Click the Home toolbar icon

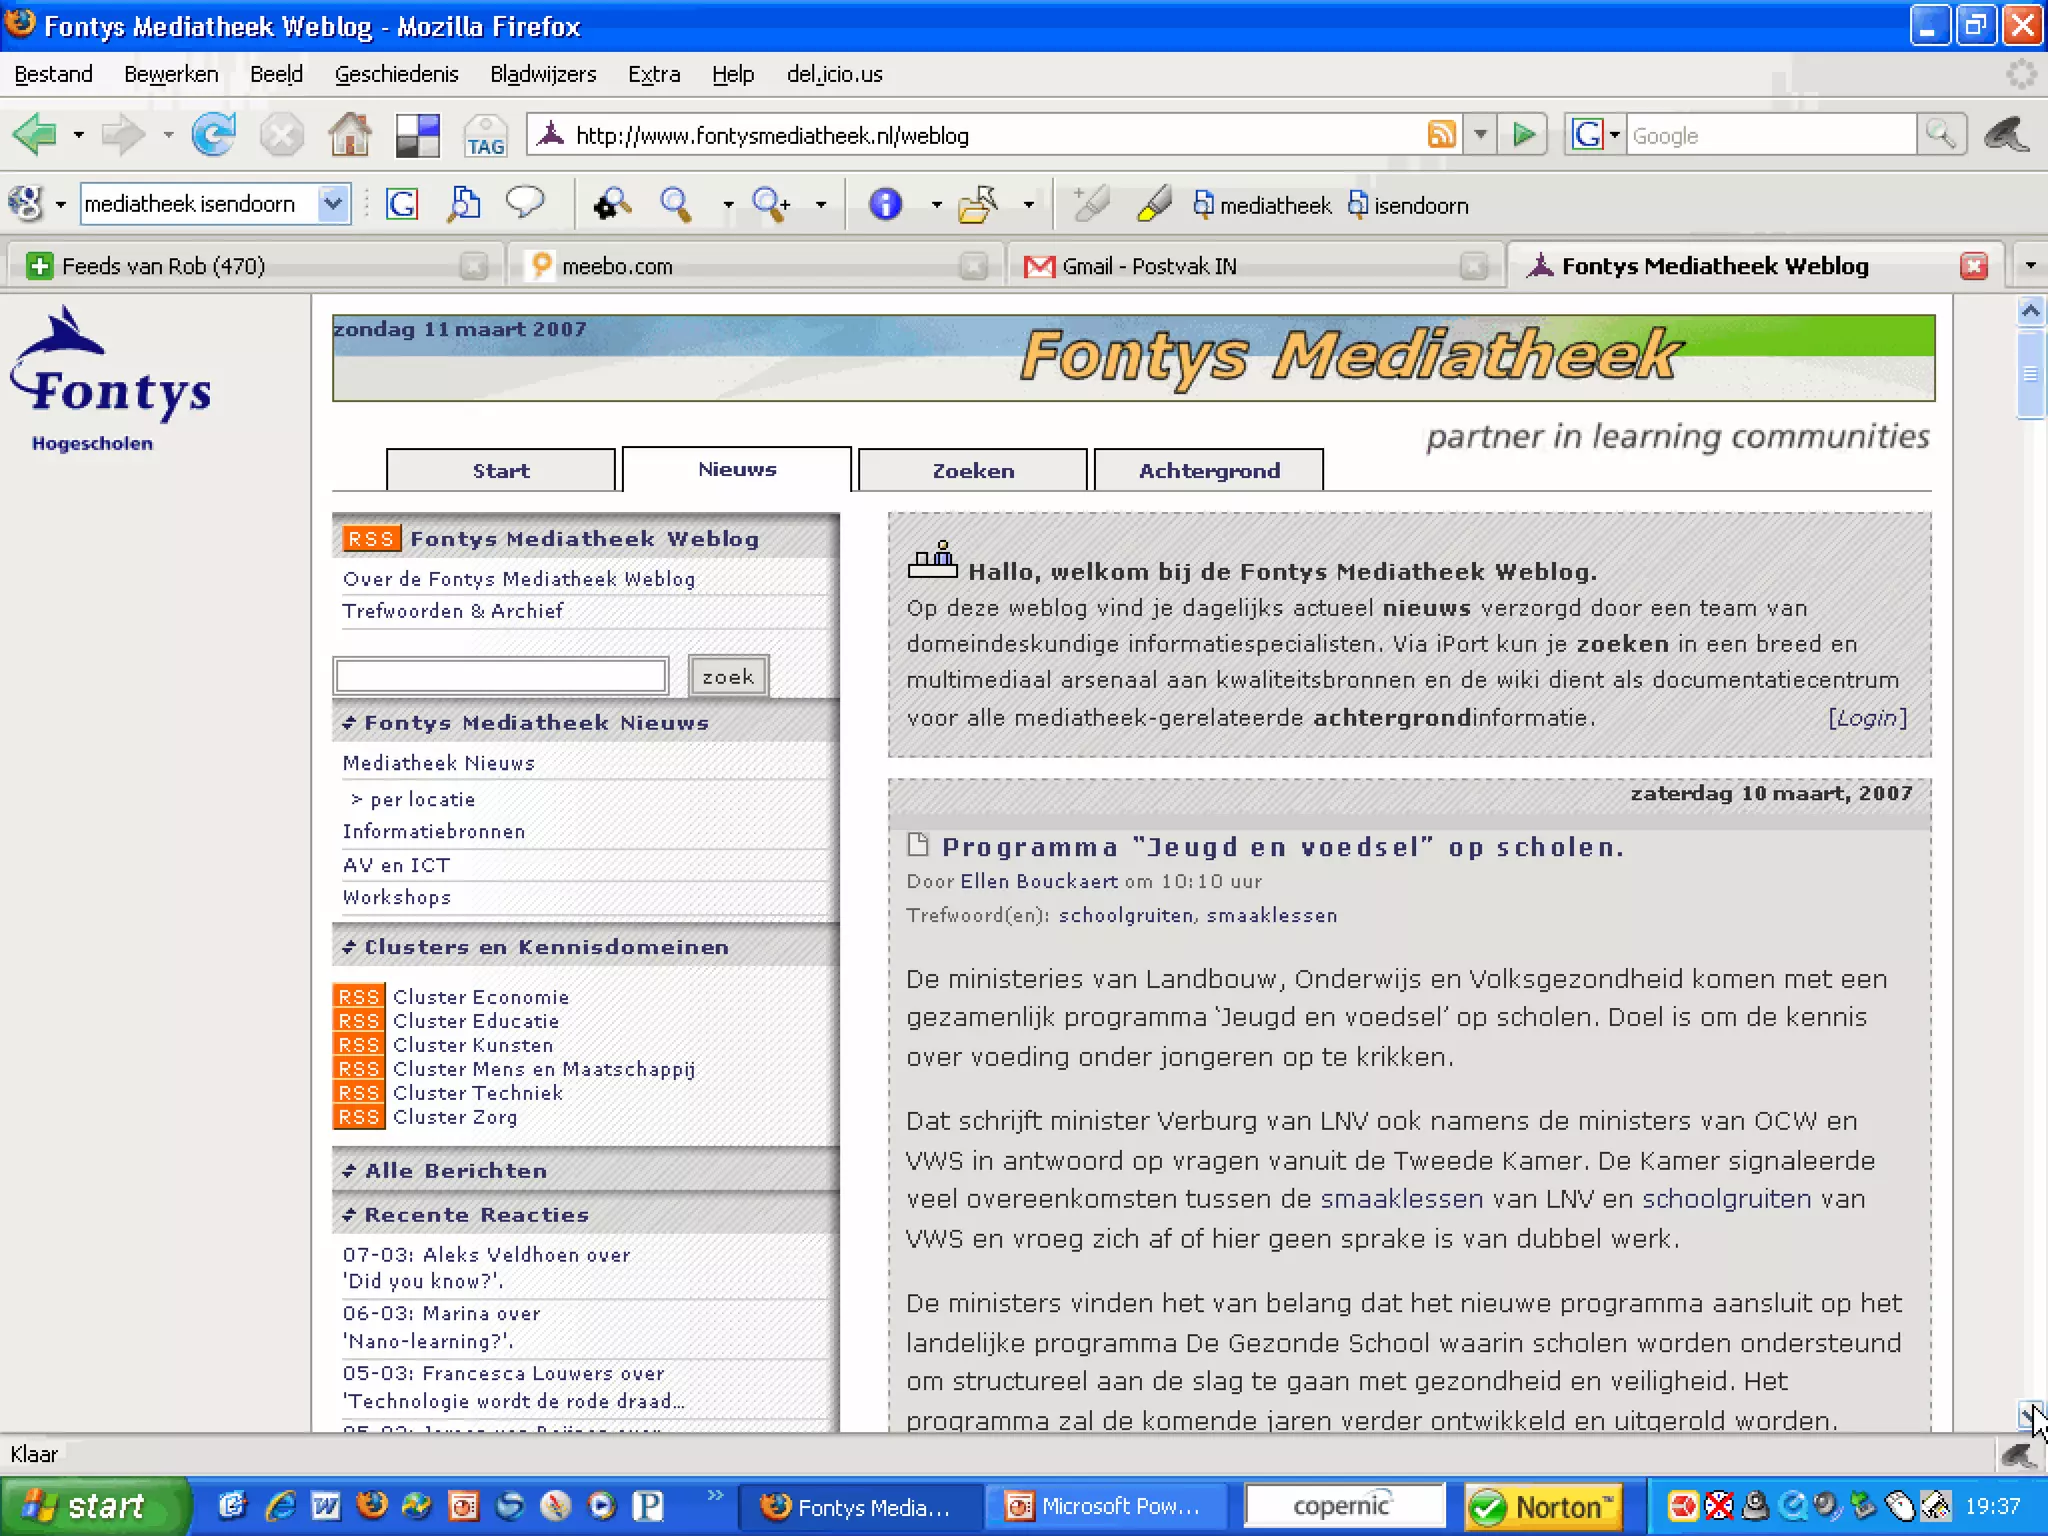350,135
